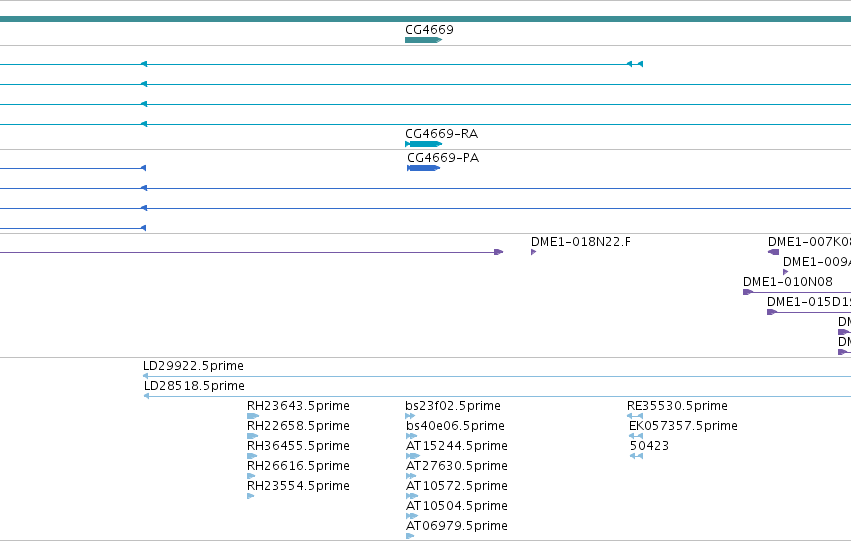Click the EK057357.5prime arrow glyph
851x541 pixels.
636,436
